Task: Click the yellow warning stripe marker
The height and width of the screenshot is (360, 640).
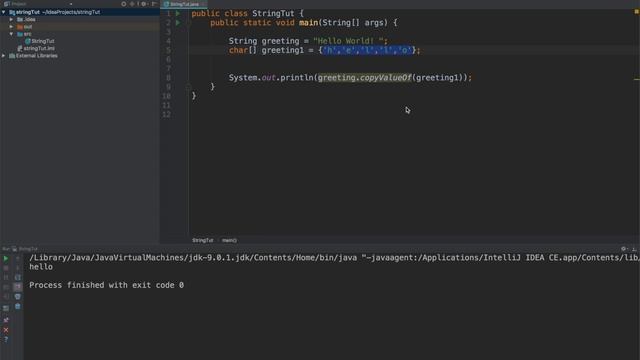Action: click(x=636, y=79)
